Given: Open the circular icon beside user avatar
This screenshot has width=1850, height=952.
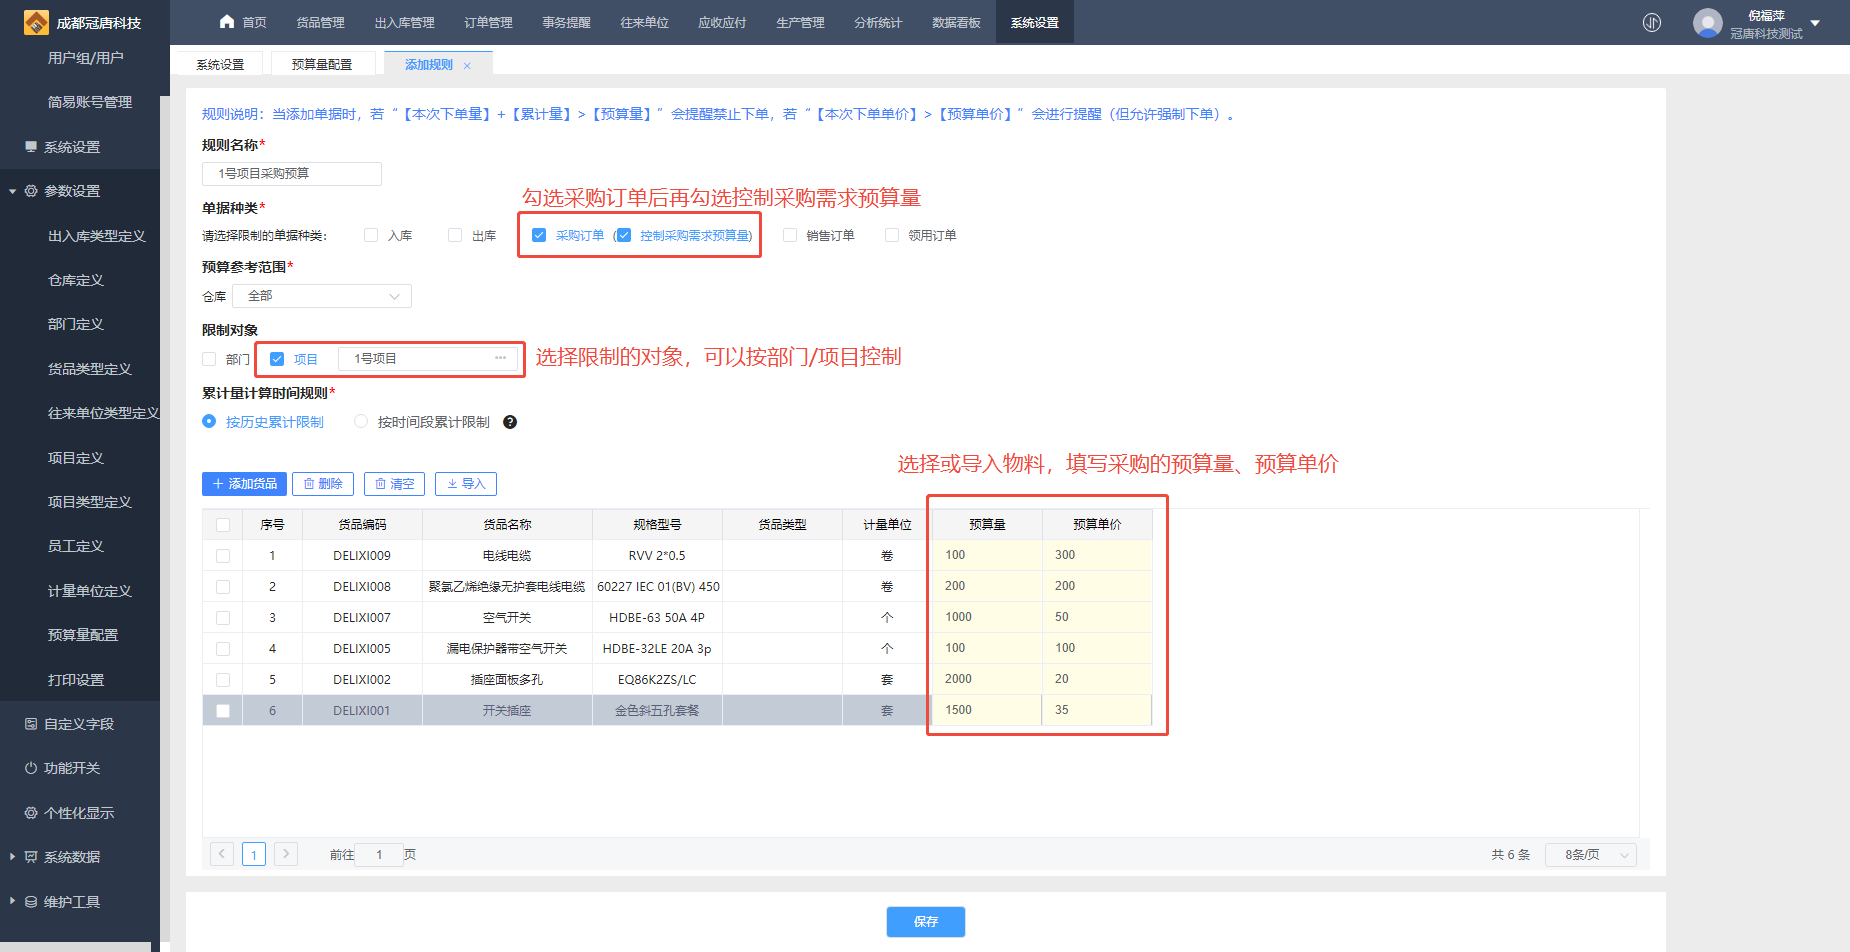Looking at the screenshot, I should pyautogui.click(x=1652, y=22).
